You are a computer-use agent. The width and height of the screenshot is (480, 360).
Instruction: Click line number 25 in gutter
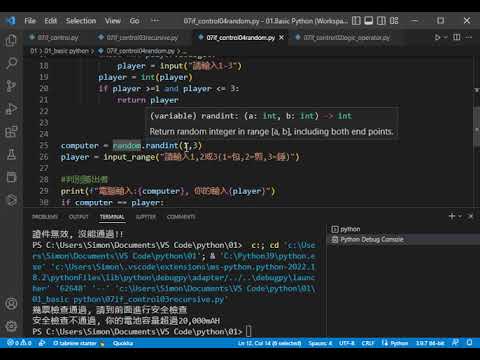tap(44, 145)
